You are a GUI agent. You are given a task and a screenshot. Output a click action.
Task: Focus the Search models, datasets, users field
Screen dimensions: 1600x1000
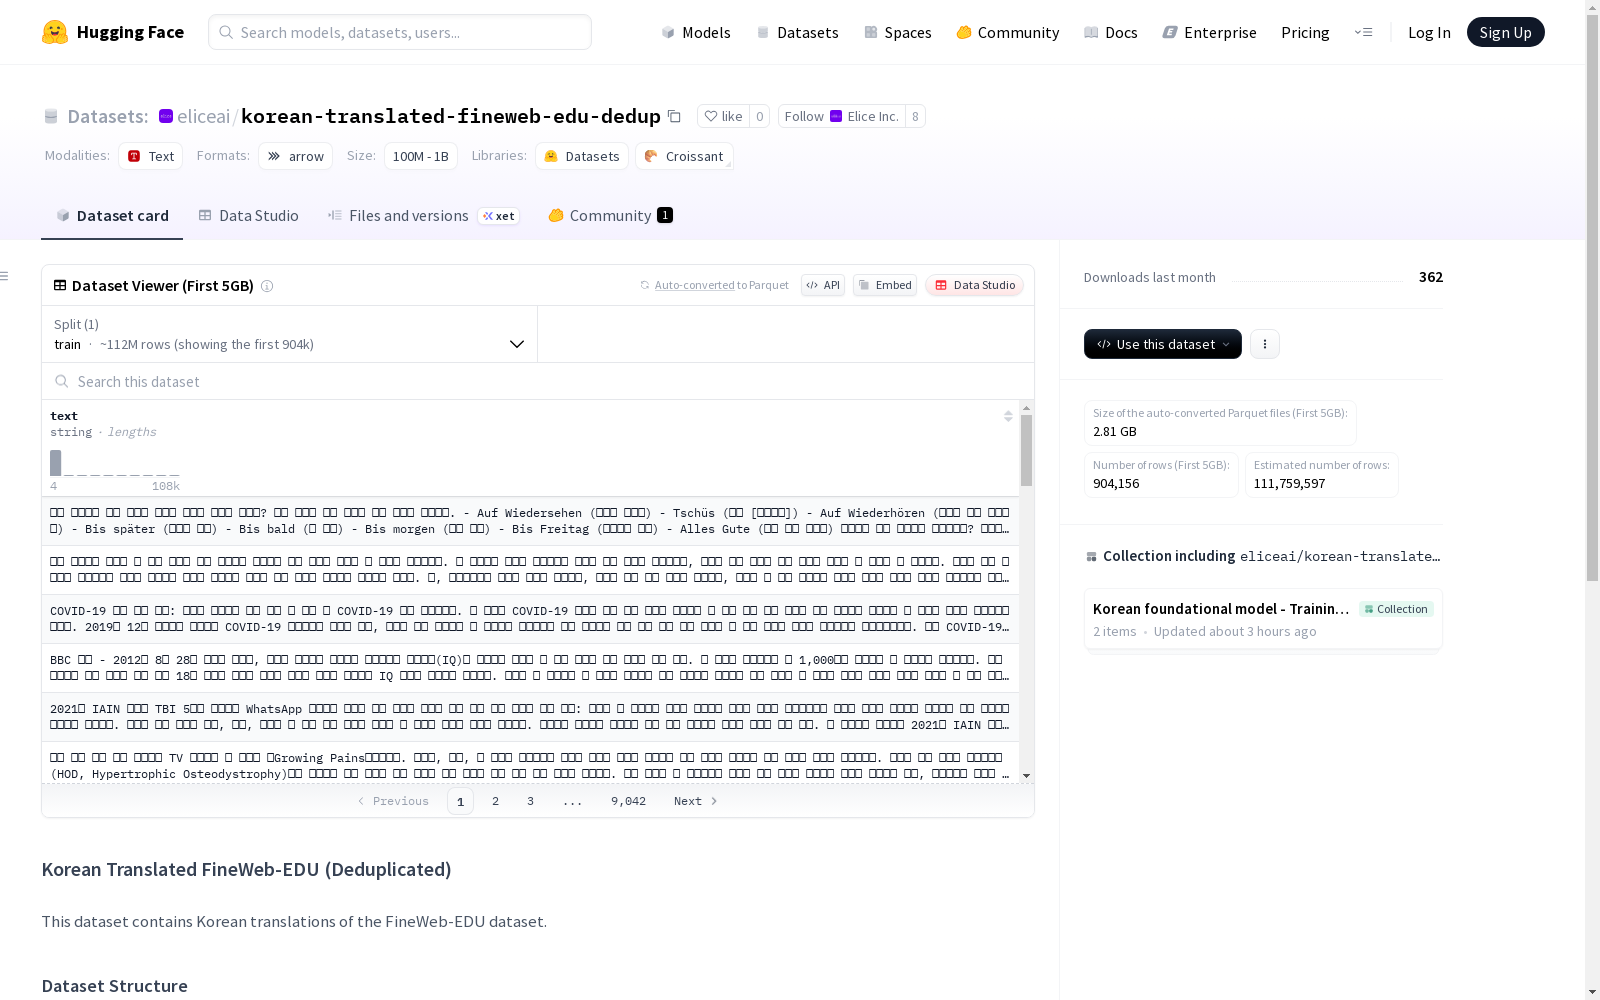[x=400, y=32]
